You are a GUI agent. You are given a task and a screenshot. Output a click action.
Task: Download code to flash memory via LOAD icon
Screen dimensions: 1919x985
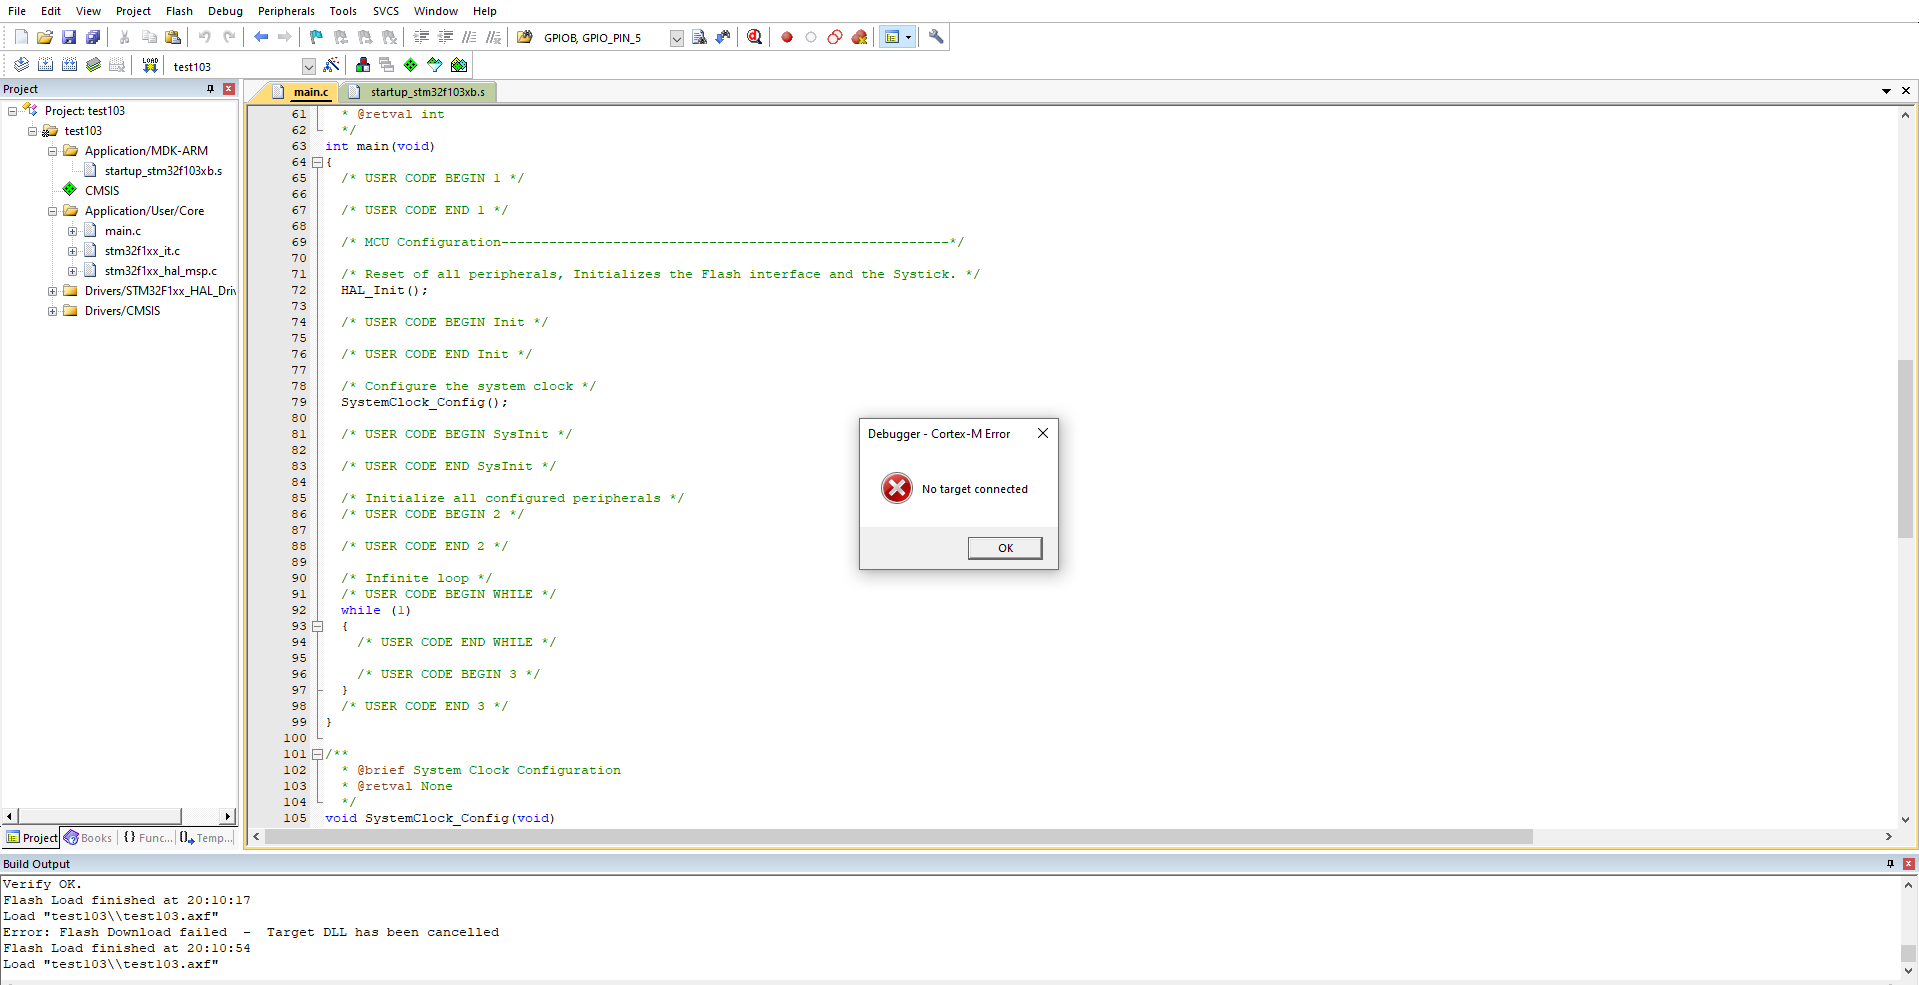(148, 65)
